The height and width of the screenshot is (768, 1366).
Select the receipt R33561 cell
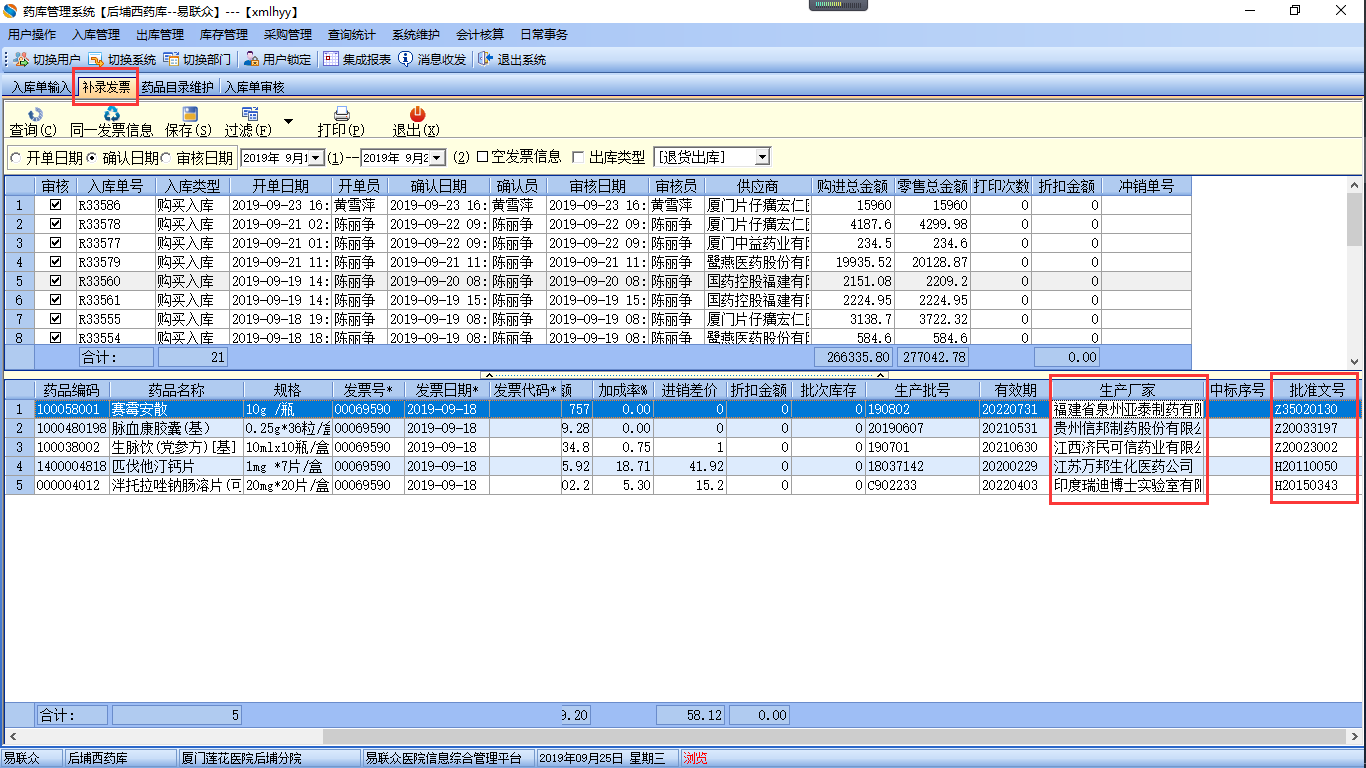(x=115, y=300)
